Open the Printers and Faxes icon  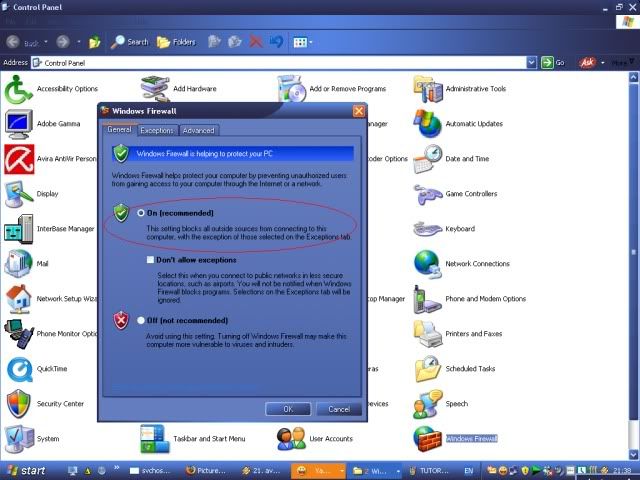(x=428, y=334)
